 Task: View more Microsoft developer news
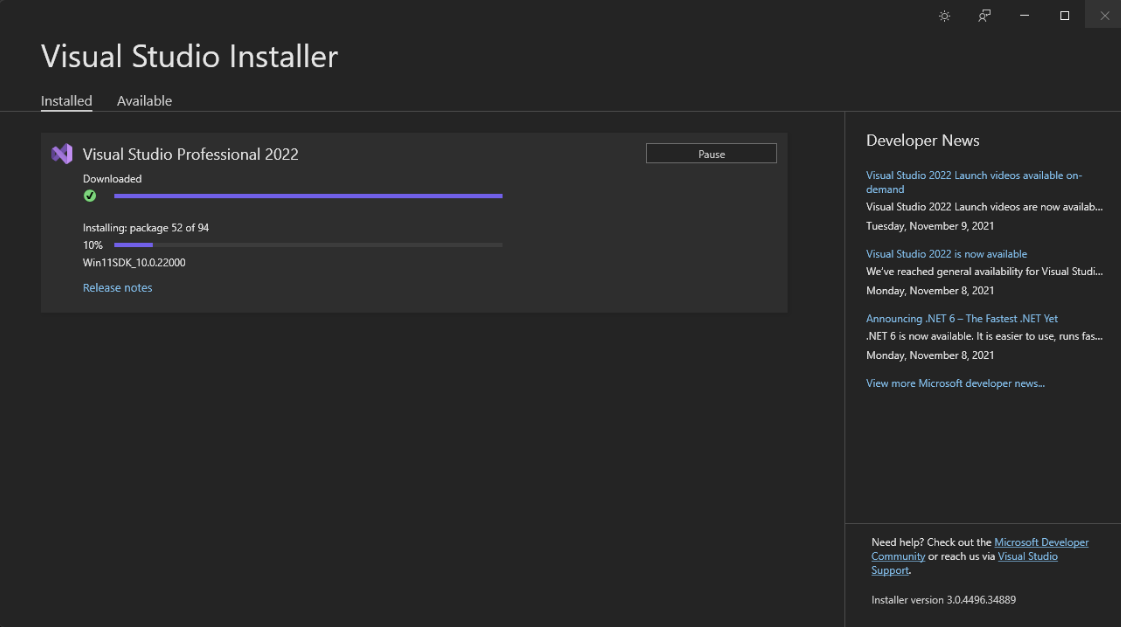tap(955, 383)
